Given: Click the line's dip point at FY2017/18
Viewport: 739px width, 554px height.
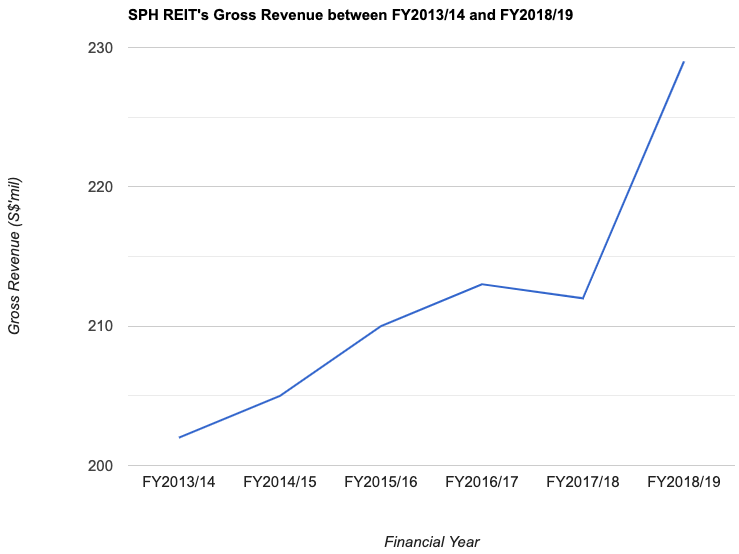Looking at the screenshot, I should pos(583,298).
